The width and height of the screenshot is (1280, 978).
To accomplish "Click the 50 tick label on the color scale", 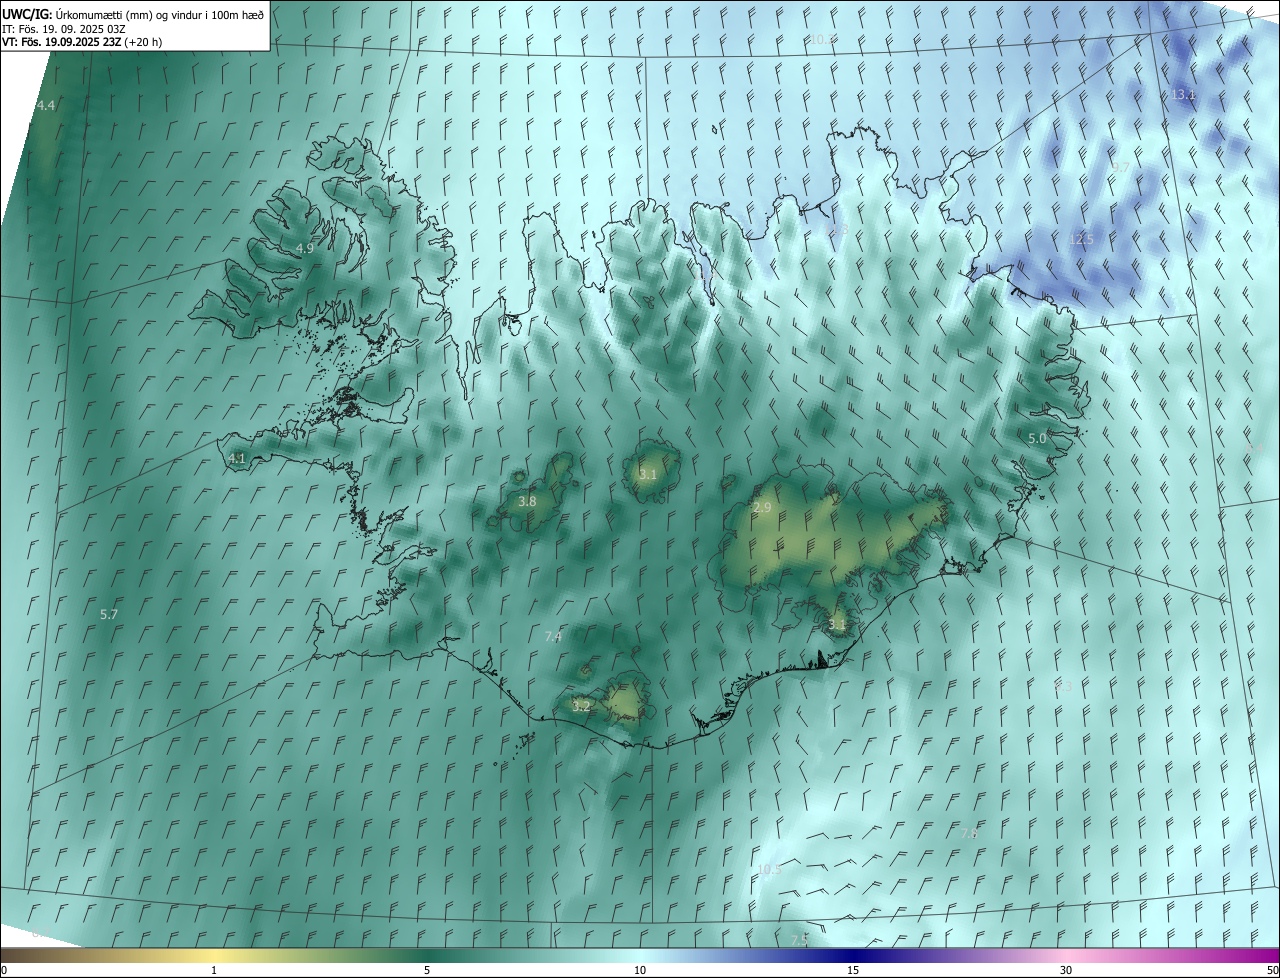I will point(1272,970).
